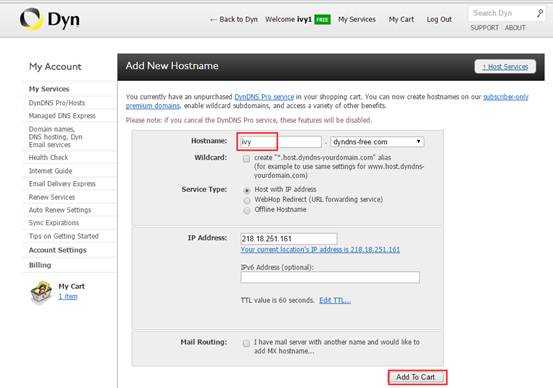553x388 pixels.
Task: Click the current location IP address link
Action: tap(320, 249)
